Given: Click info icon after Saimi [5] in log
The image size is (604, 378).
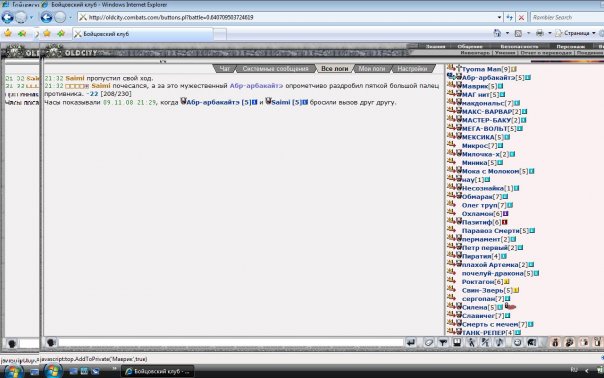Looking at the screenshot, I should click(x=305, y=102).
